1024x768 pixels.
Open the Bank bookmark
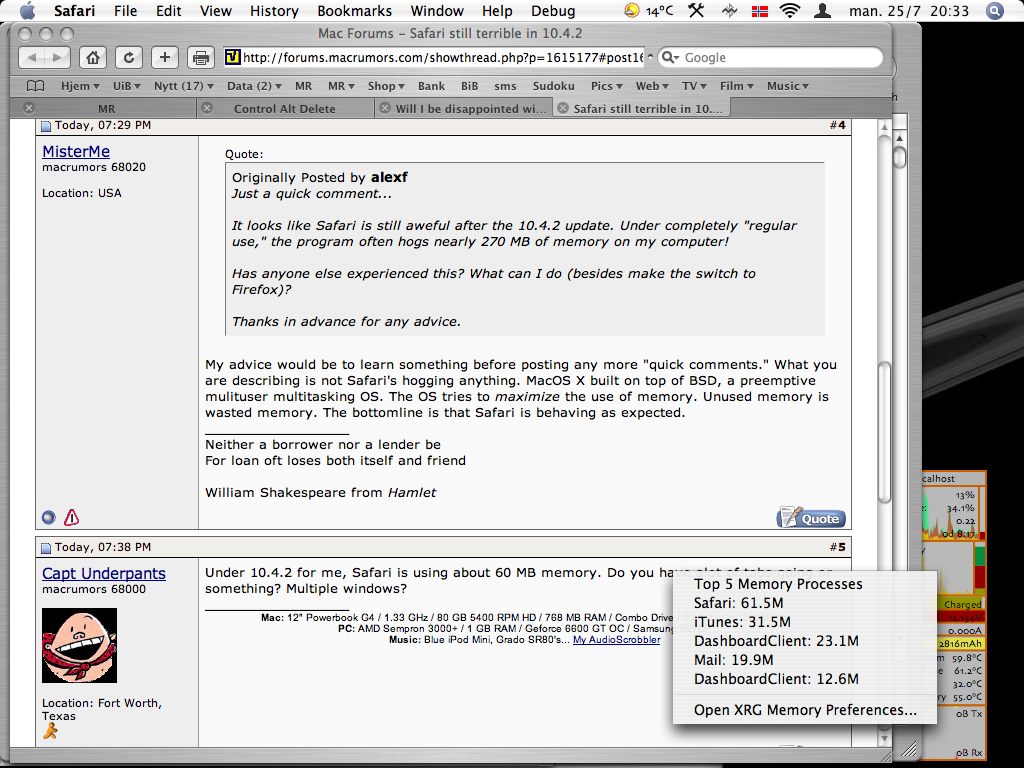pyautogui.click(x=431, y=86)
